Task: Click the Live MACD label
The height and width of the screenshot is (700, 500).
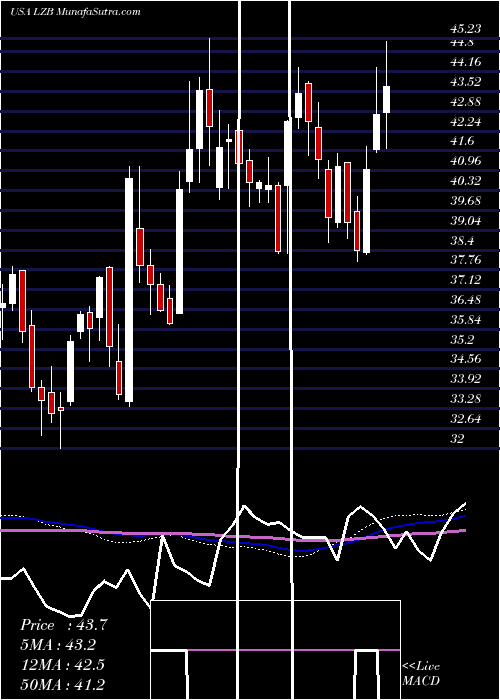Action: click(421, 674)
